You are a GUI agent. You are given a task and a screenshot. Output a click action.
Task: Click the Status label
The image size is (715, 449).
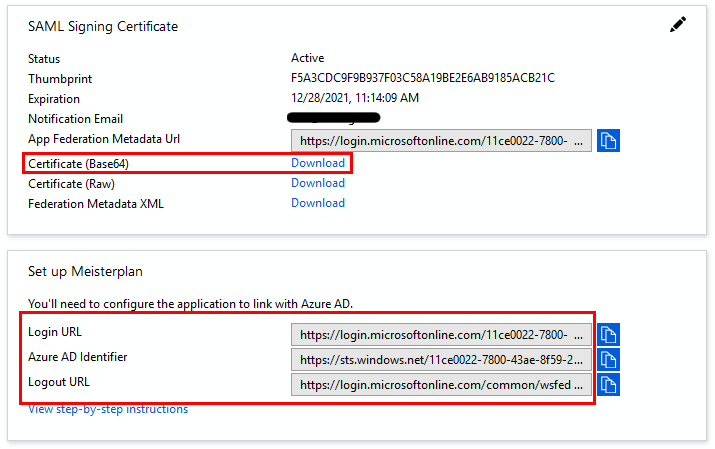tap(44, 59)
